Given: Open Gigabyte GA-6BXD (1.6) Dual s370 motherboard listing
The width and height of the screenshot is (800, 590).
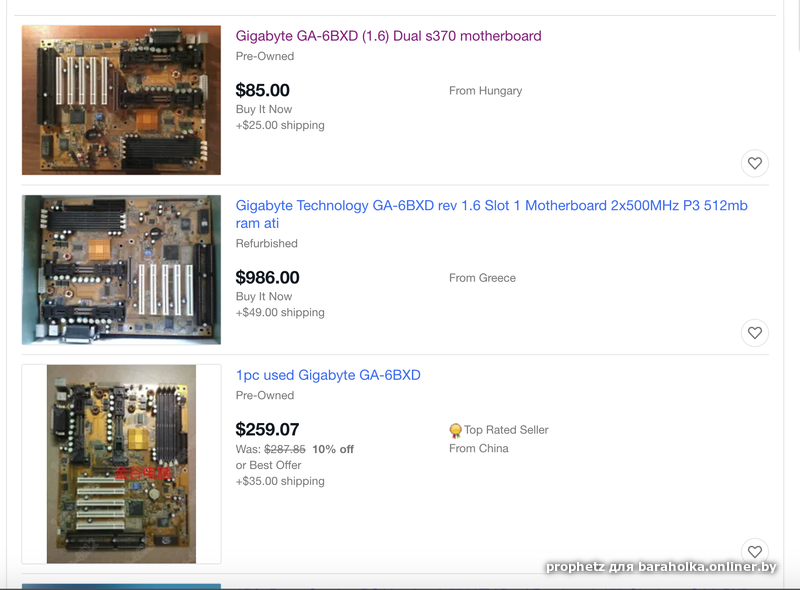Looking at the screenshot, I should coord(388,36).
